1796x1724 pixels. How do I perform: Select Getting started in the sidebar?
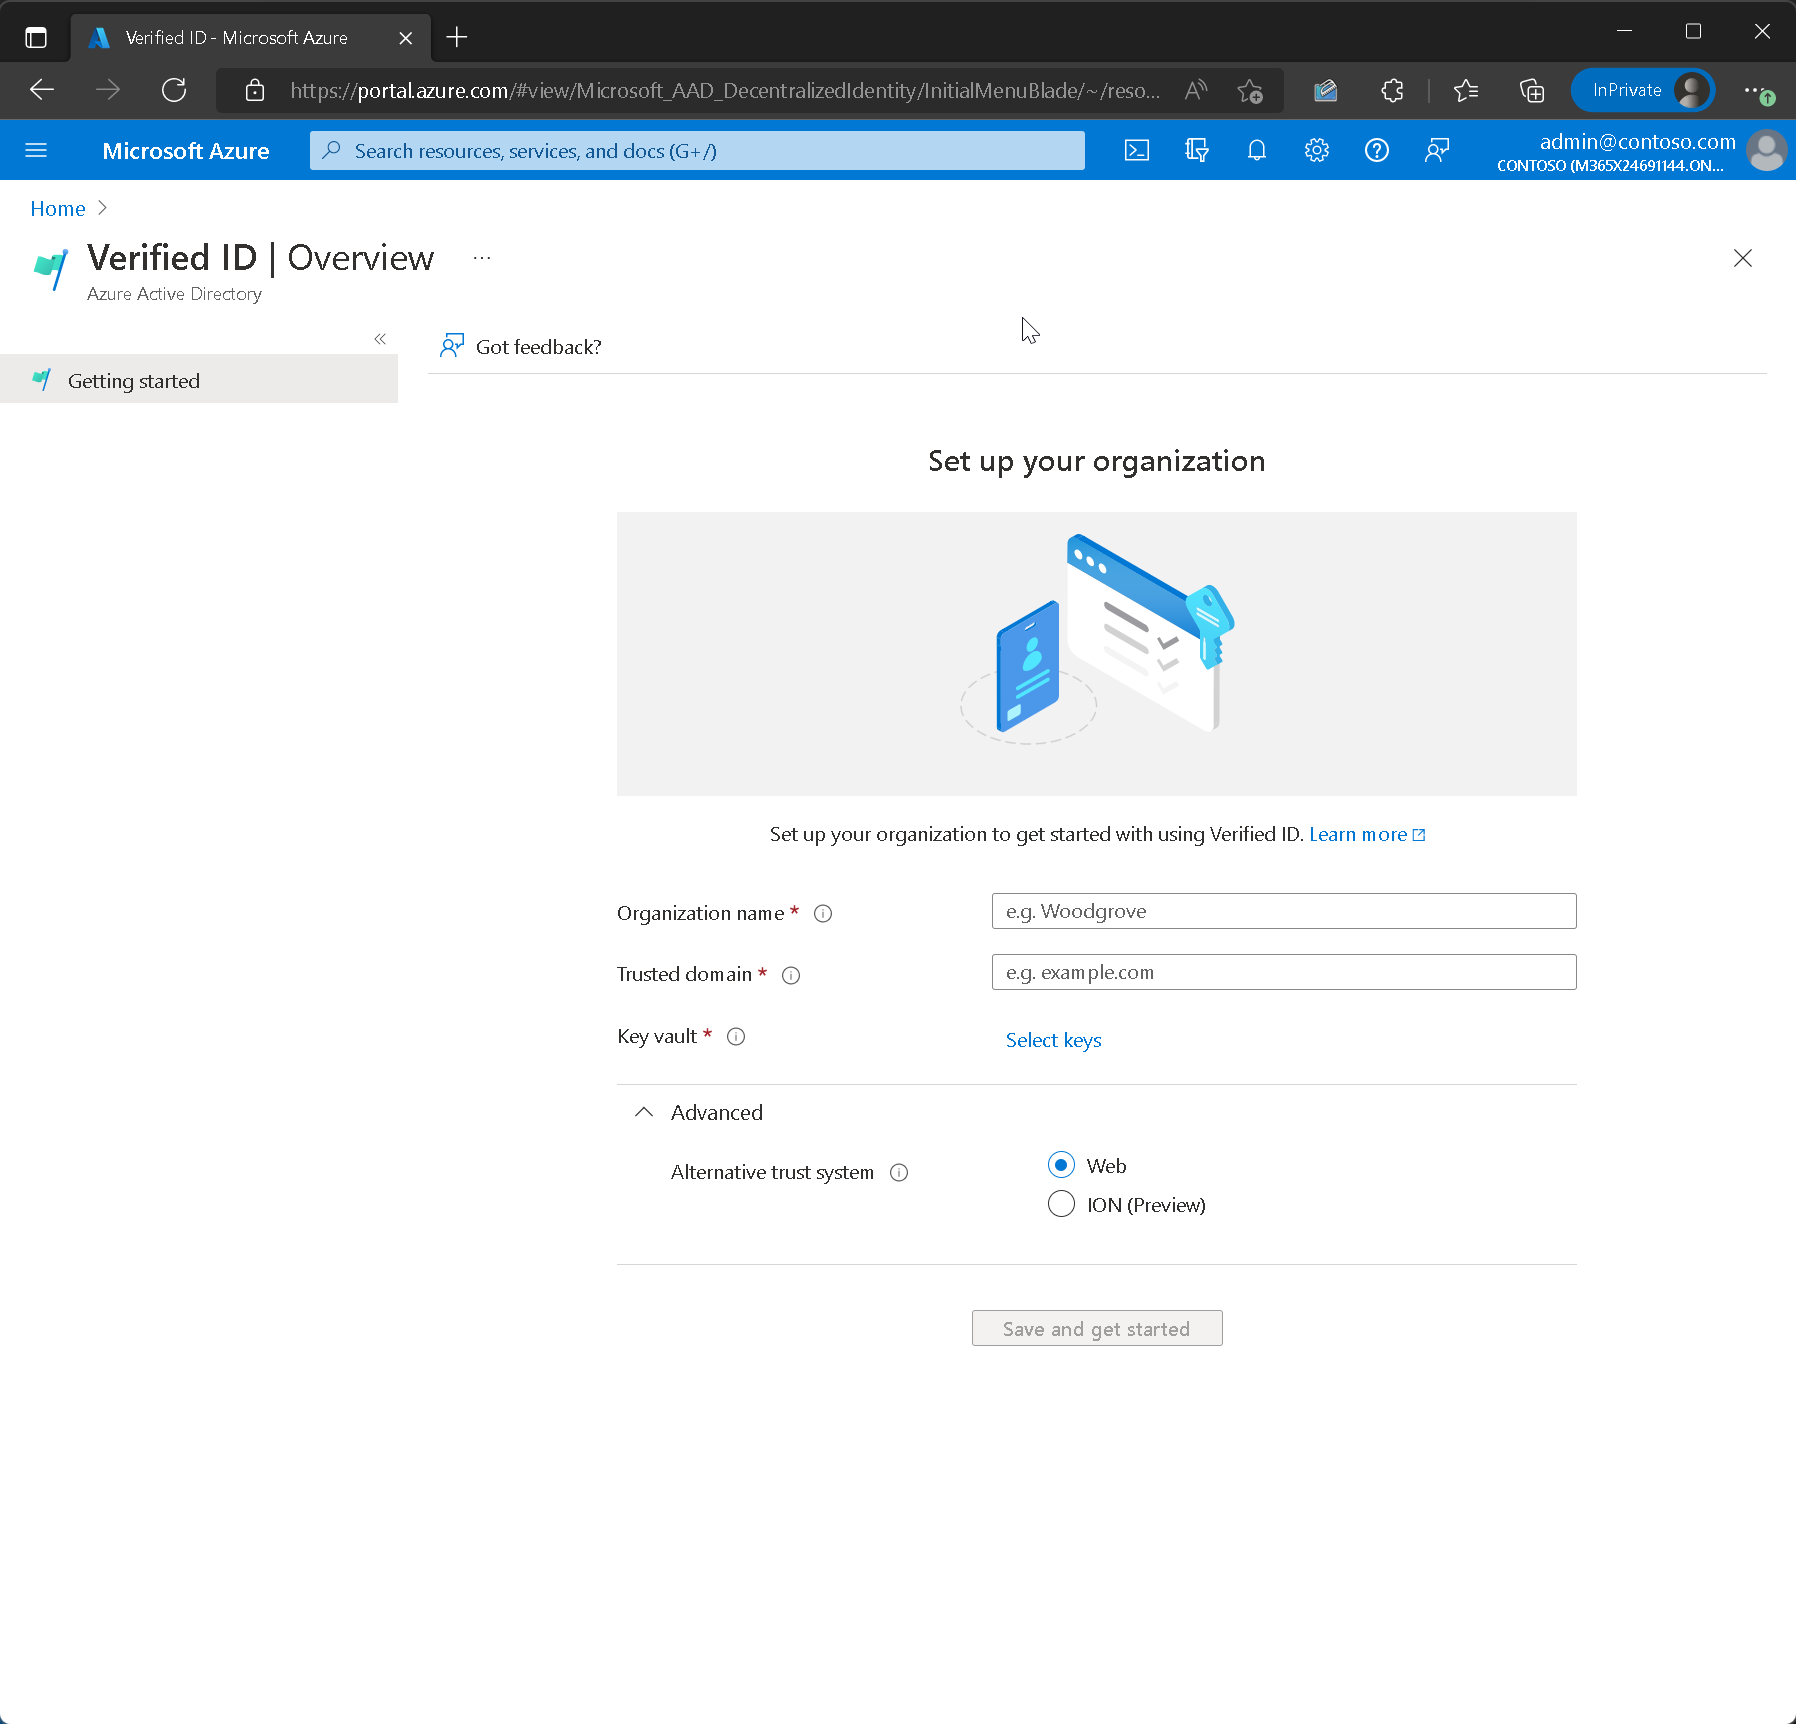click(133, 380)
